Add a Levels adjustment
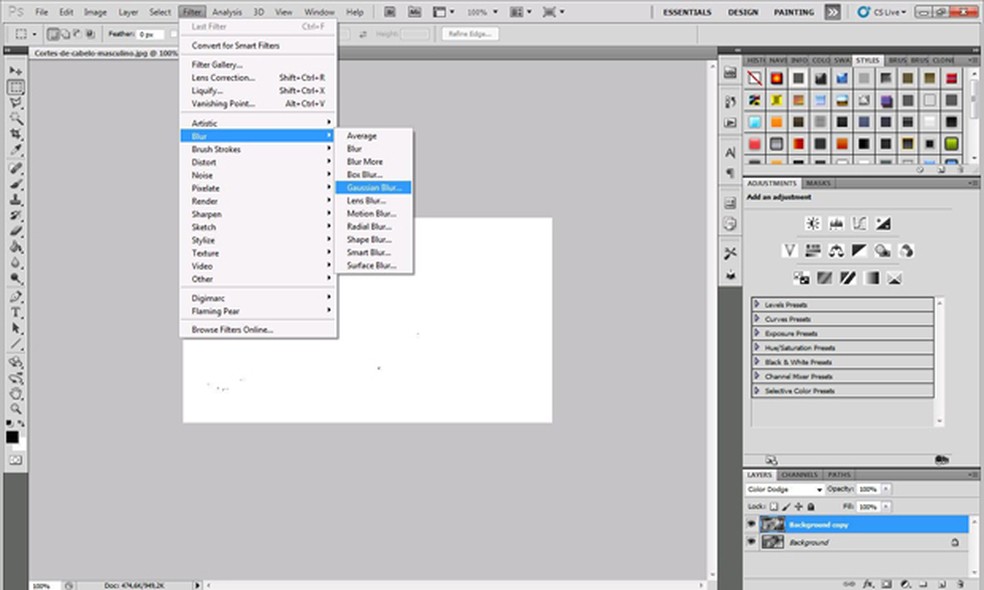984x590 pixels. pyautogui.click(x=836, y=223)
